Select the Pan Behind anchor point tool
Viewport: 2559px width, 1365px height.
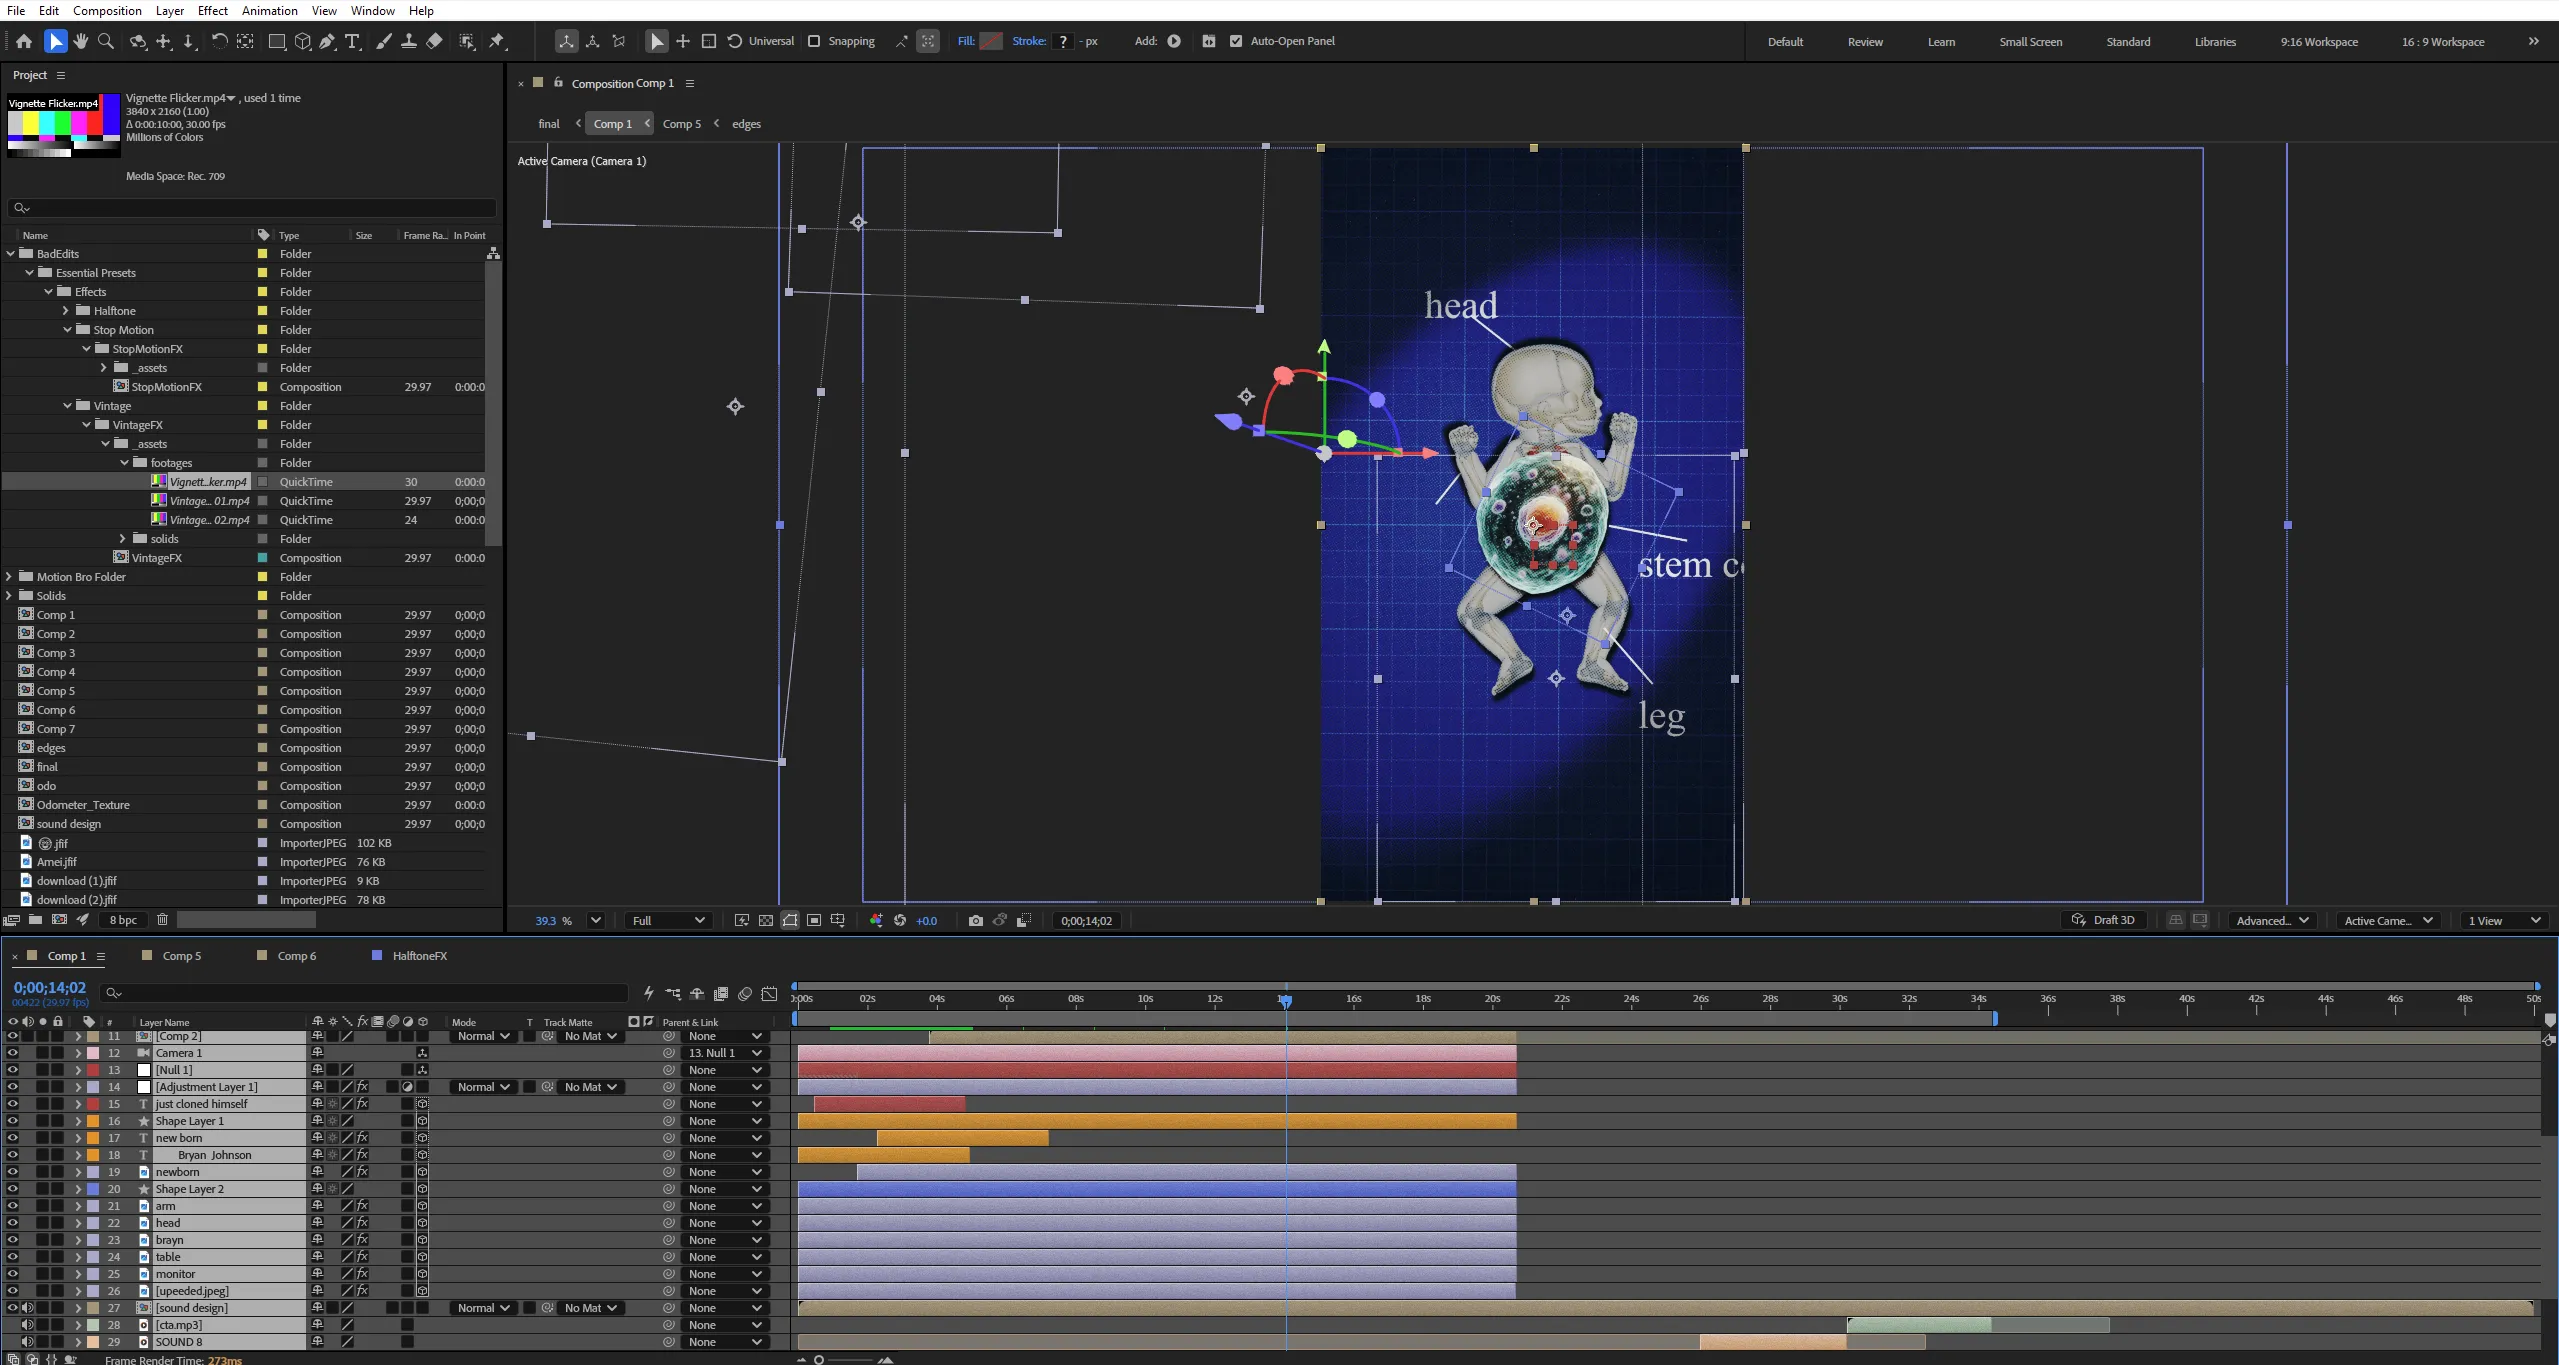point(246,41)
